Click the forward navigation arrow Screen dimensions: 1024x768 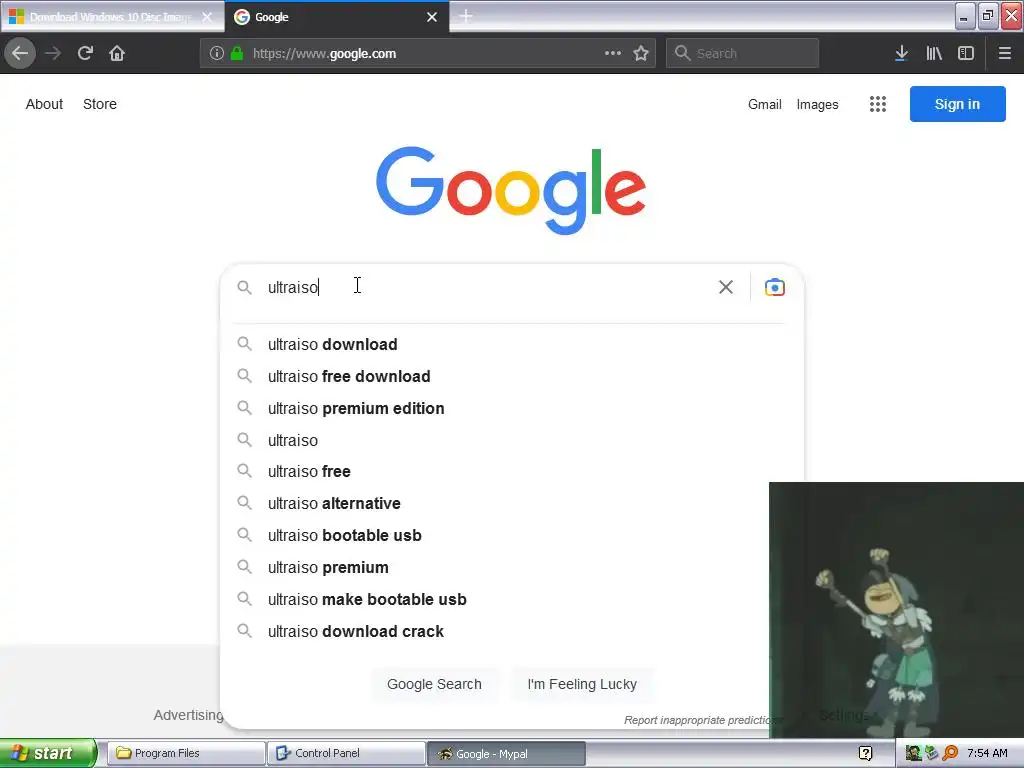tap(53, 53)
